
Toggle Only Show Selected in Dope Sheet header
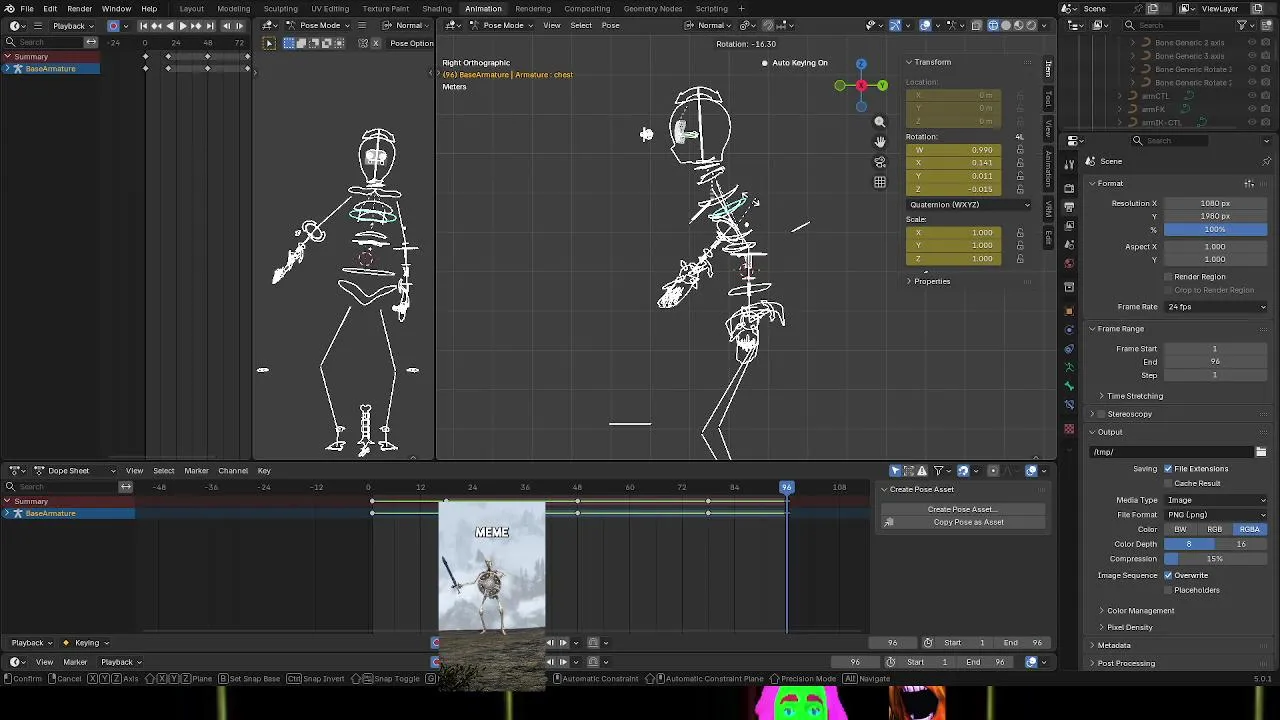tap(895, 470)
